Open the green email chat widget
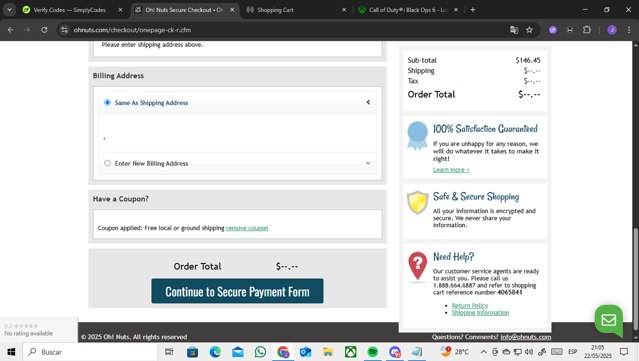 [x=608, y=320]
